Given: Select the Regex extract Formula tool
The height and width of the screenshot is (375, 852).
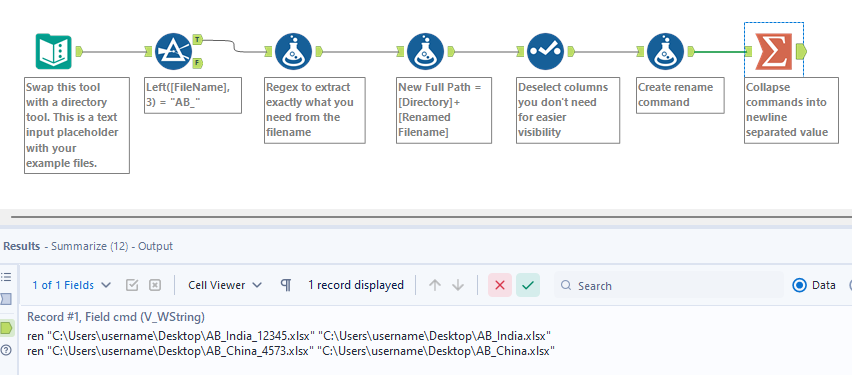Looking at the screenshot, I should click(293, 52).
